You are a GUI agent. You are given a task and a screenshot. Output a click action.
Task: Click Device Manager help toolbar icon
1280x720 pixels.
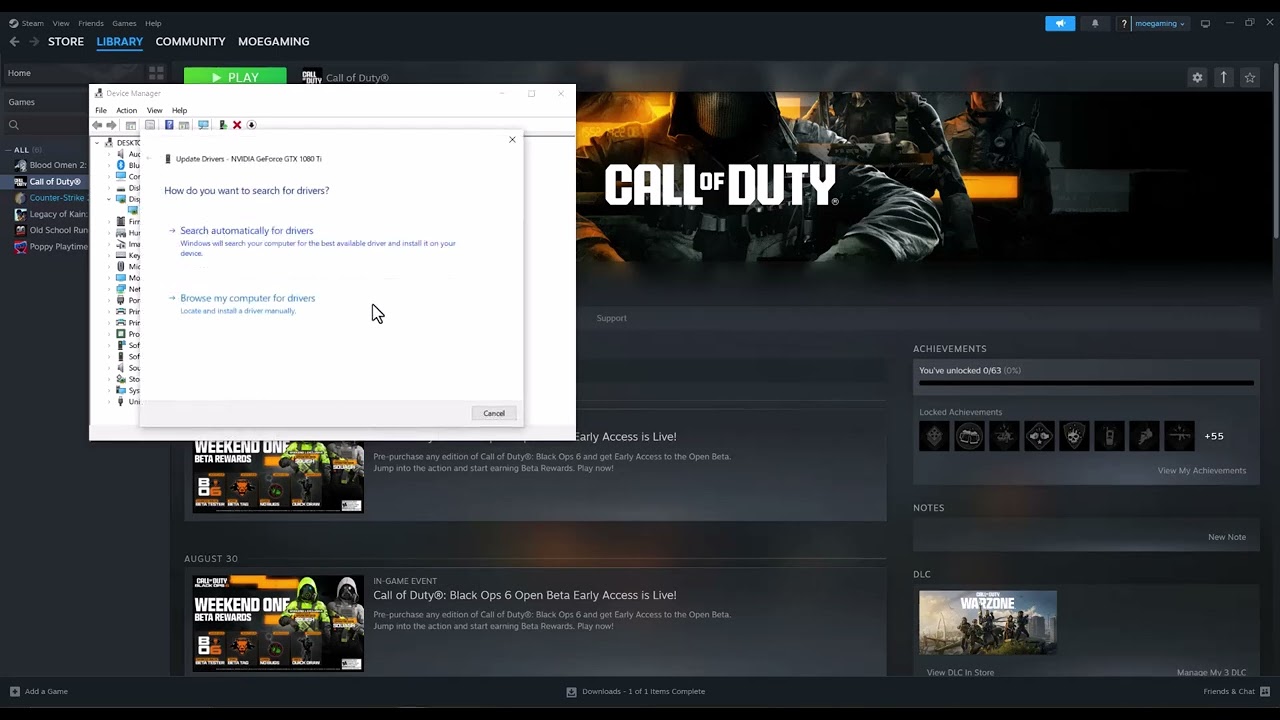click(169, 125)
